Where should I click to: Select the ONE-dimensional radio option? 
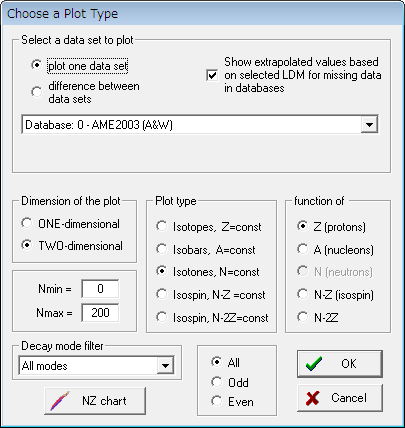tap(27, 223)
